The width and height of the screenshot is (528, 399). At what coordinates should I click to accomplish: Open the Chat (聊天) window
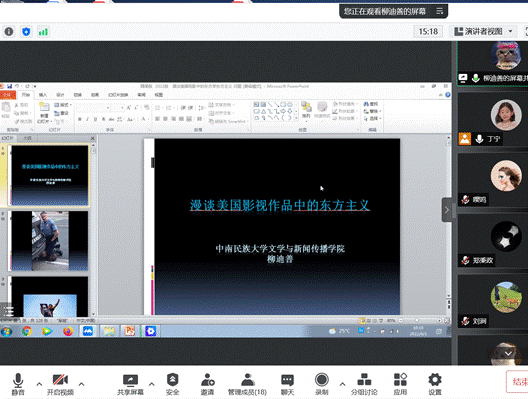(x=287, y=380)
